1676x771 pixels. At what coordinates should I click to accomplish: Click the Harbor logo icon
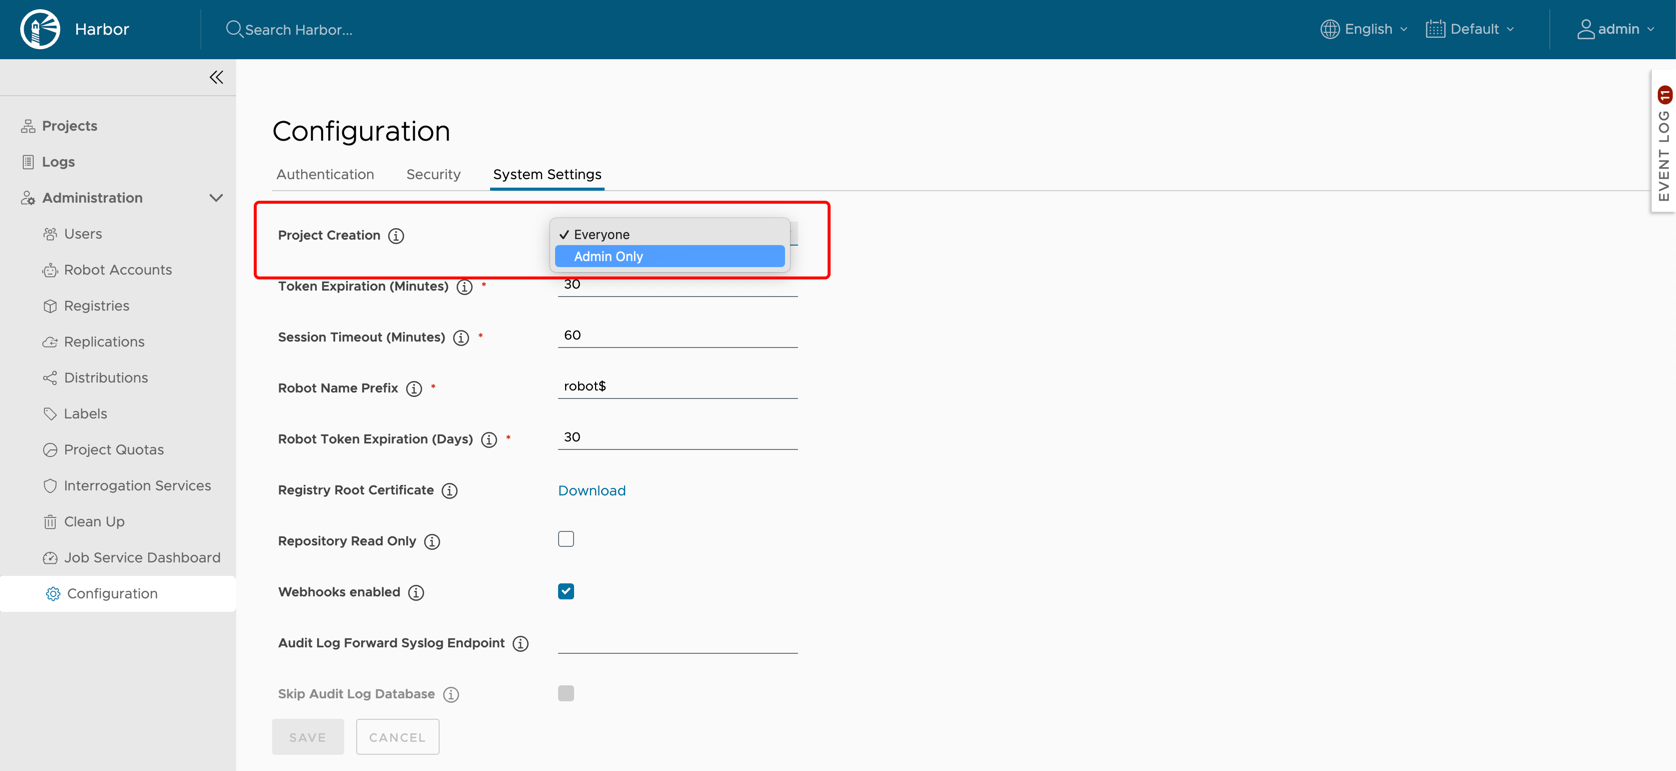[40, 29]
